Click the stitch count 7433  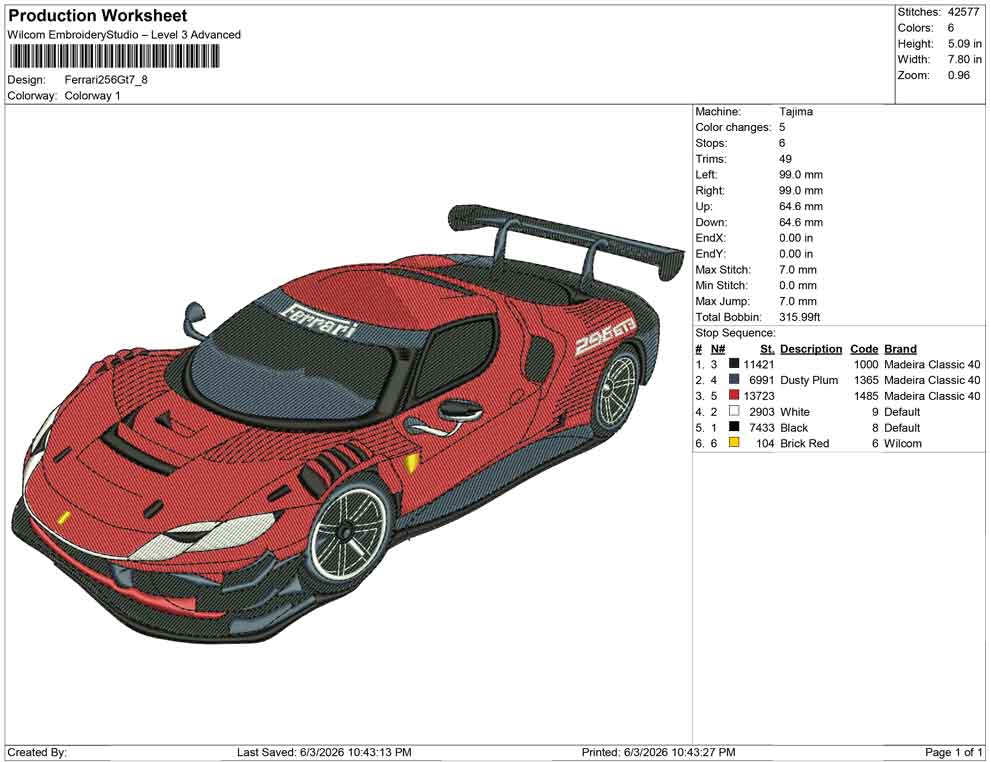(x=761, y=427)
